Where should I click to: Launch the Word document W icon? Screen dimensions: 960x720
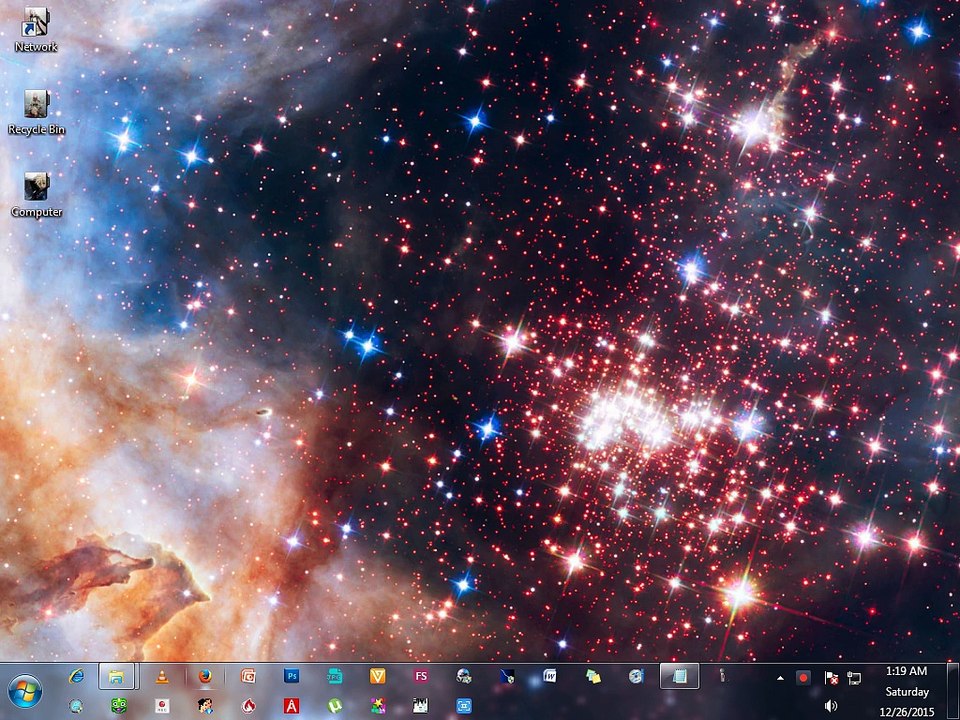(550, 676)
